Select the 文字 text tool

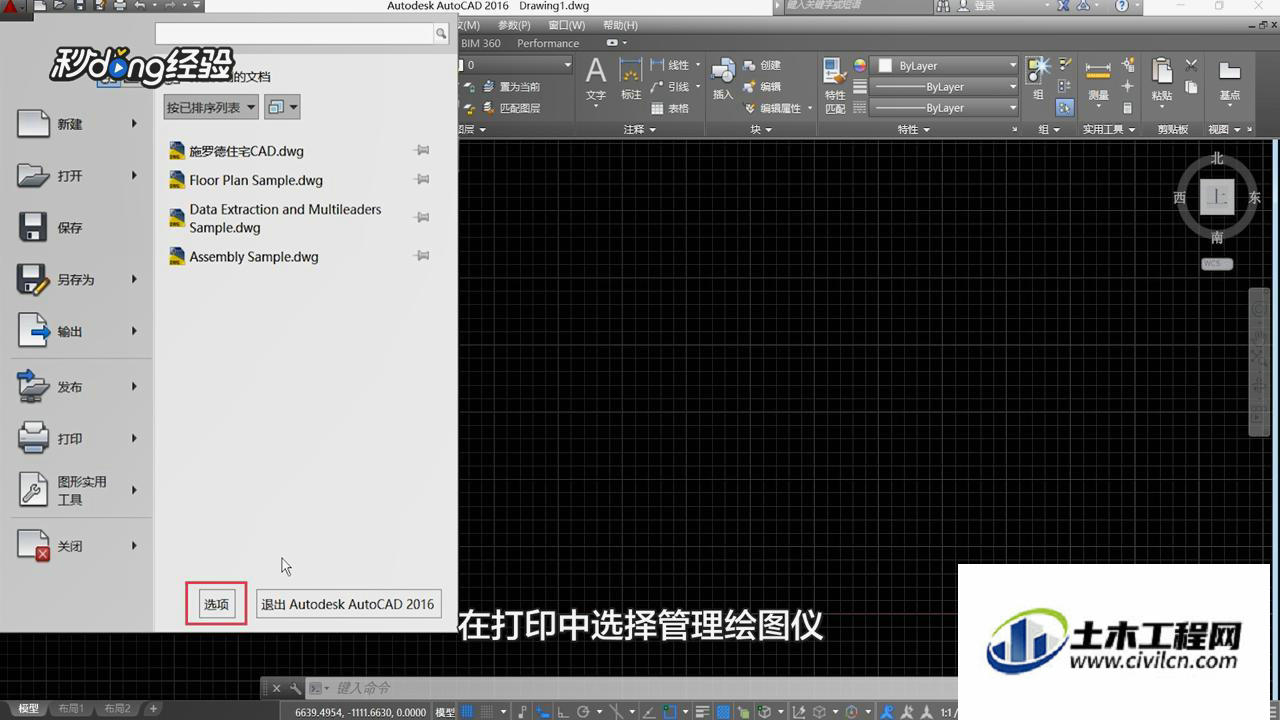click(x=596, y=80)
